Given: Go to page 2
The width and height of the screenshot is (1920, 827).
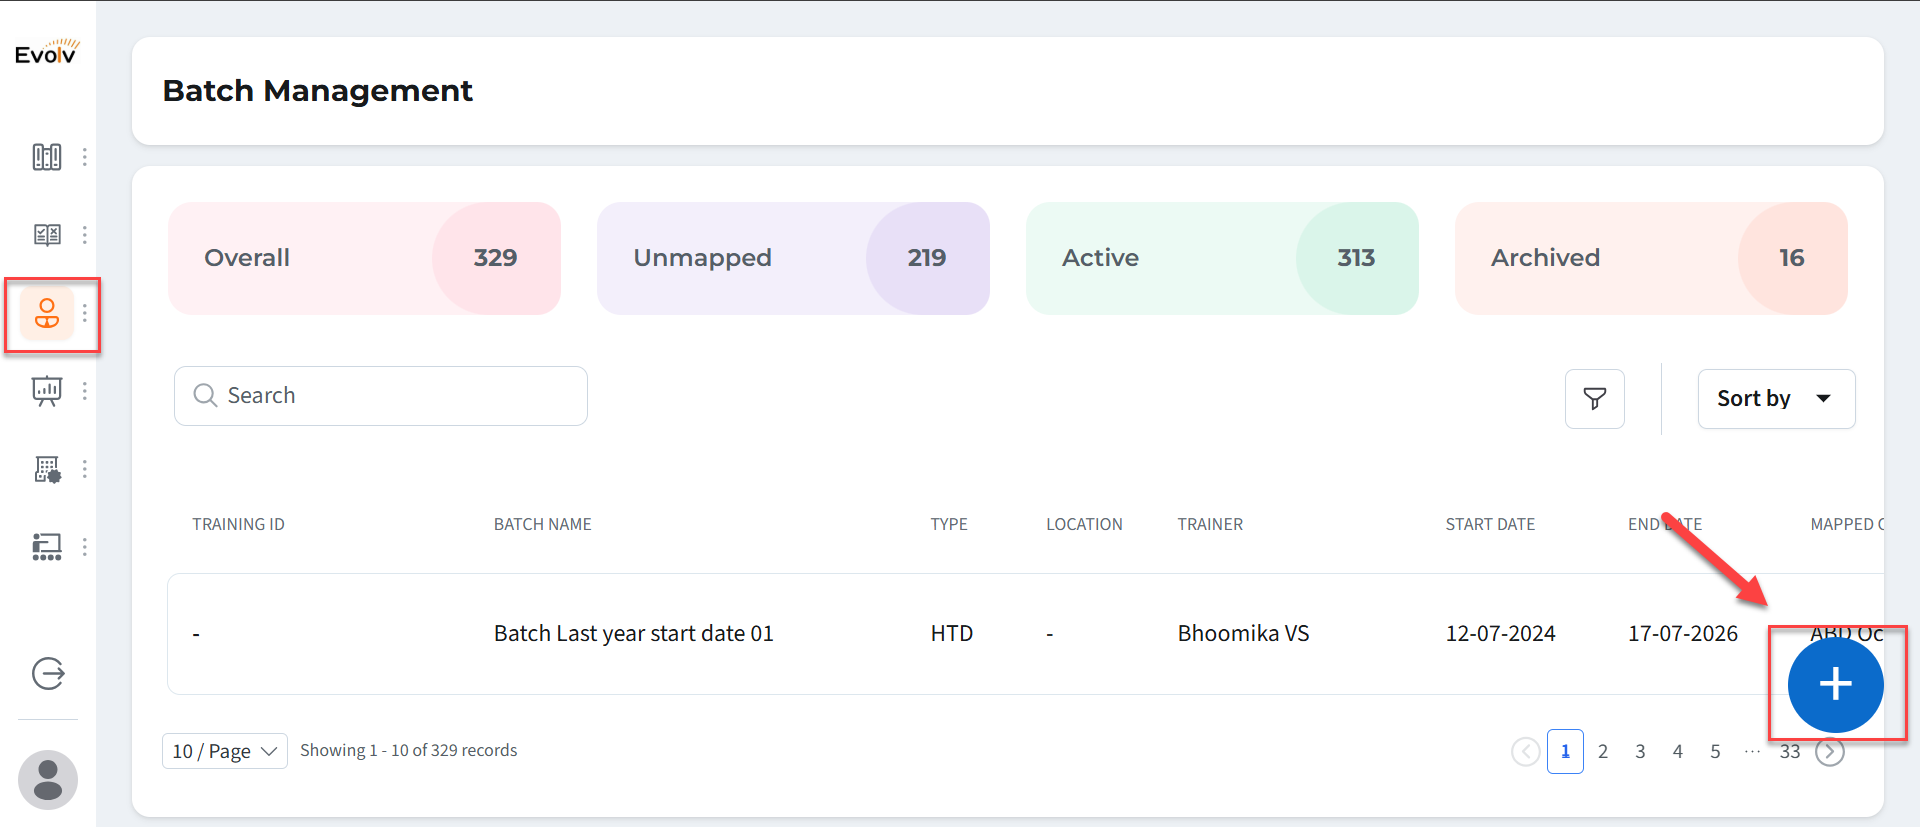Looking at the screenshot, I should [1603, 752].
